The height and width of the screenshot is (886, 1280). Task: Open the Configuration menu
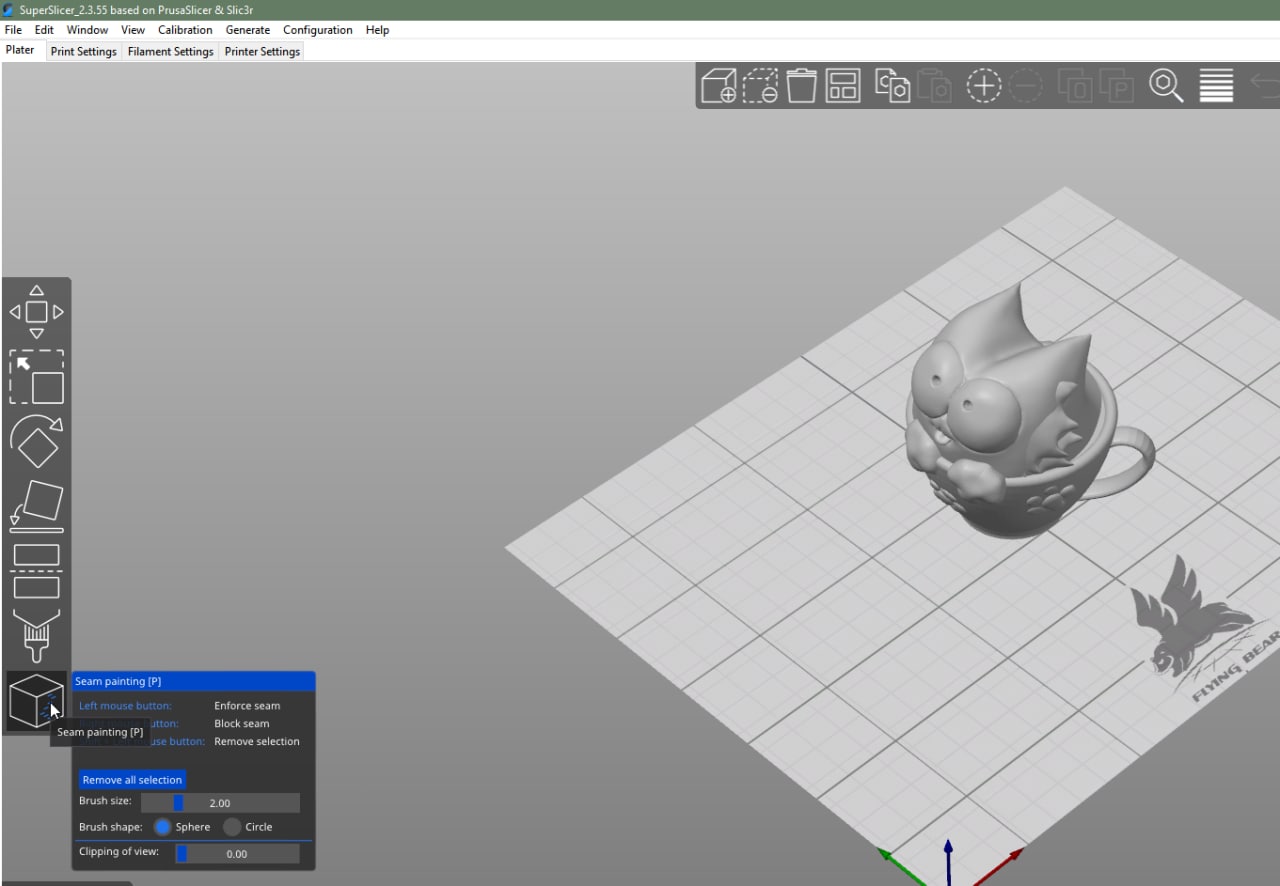click(318, 30)
